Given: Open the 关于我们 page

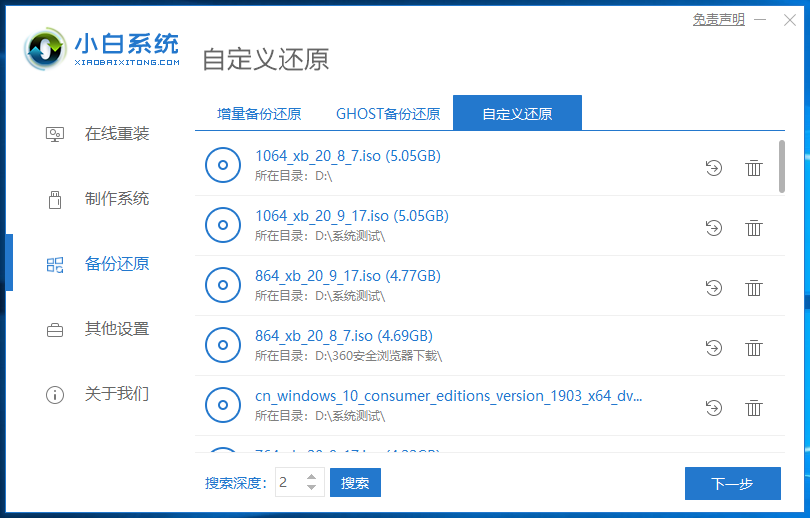Looking at the screenshot, I should coord(117,394).
